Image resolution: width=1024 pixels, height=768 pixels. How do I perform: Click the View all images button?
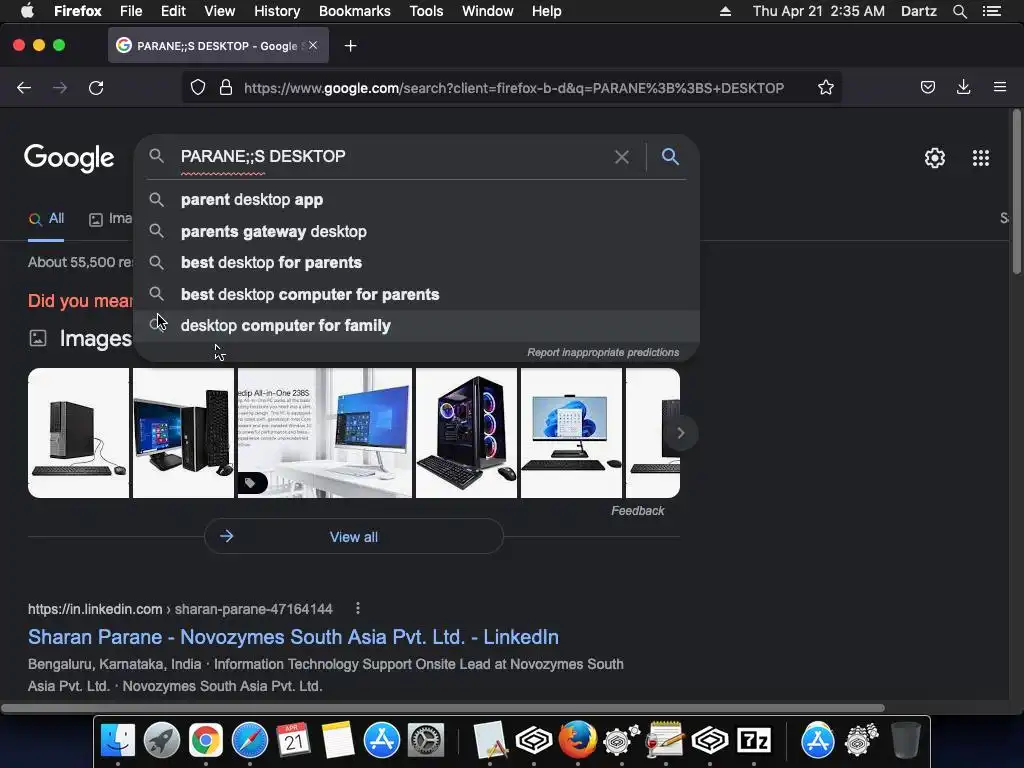(354, 537)
